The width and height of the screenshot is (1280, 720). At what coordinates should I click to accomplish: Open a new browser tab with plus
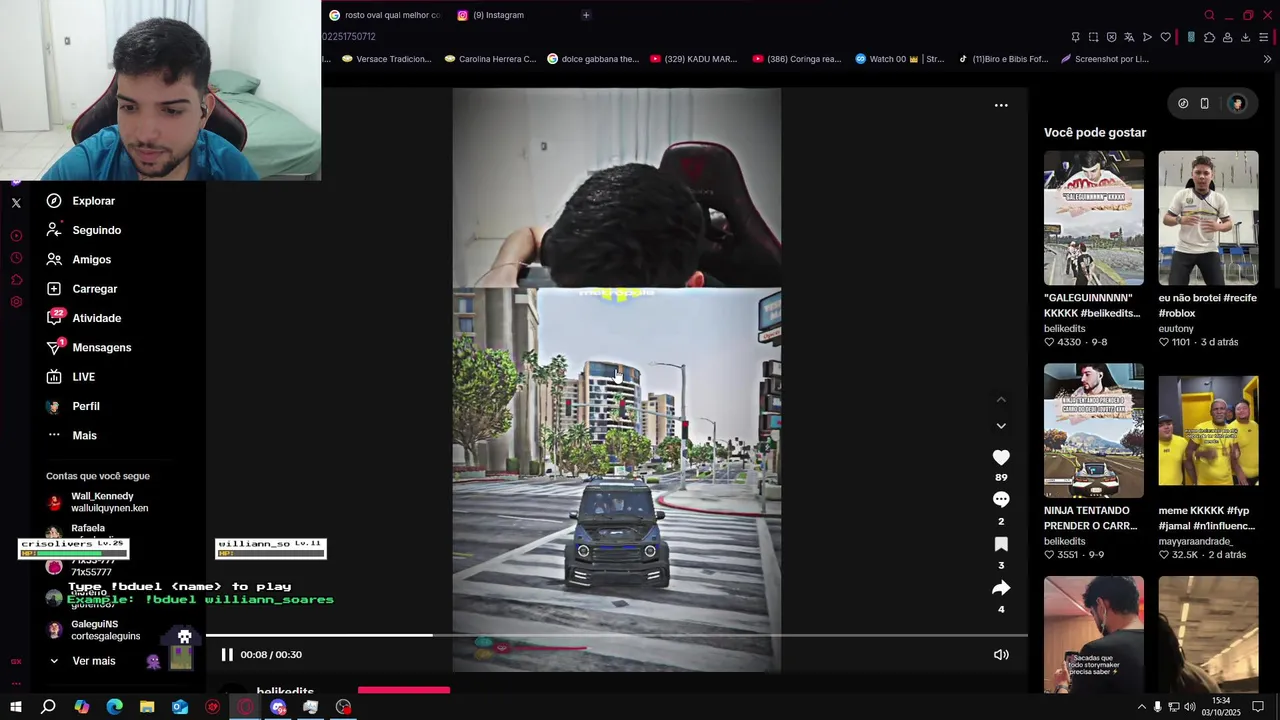point(586,15)
